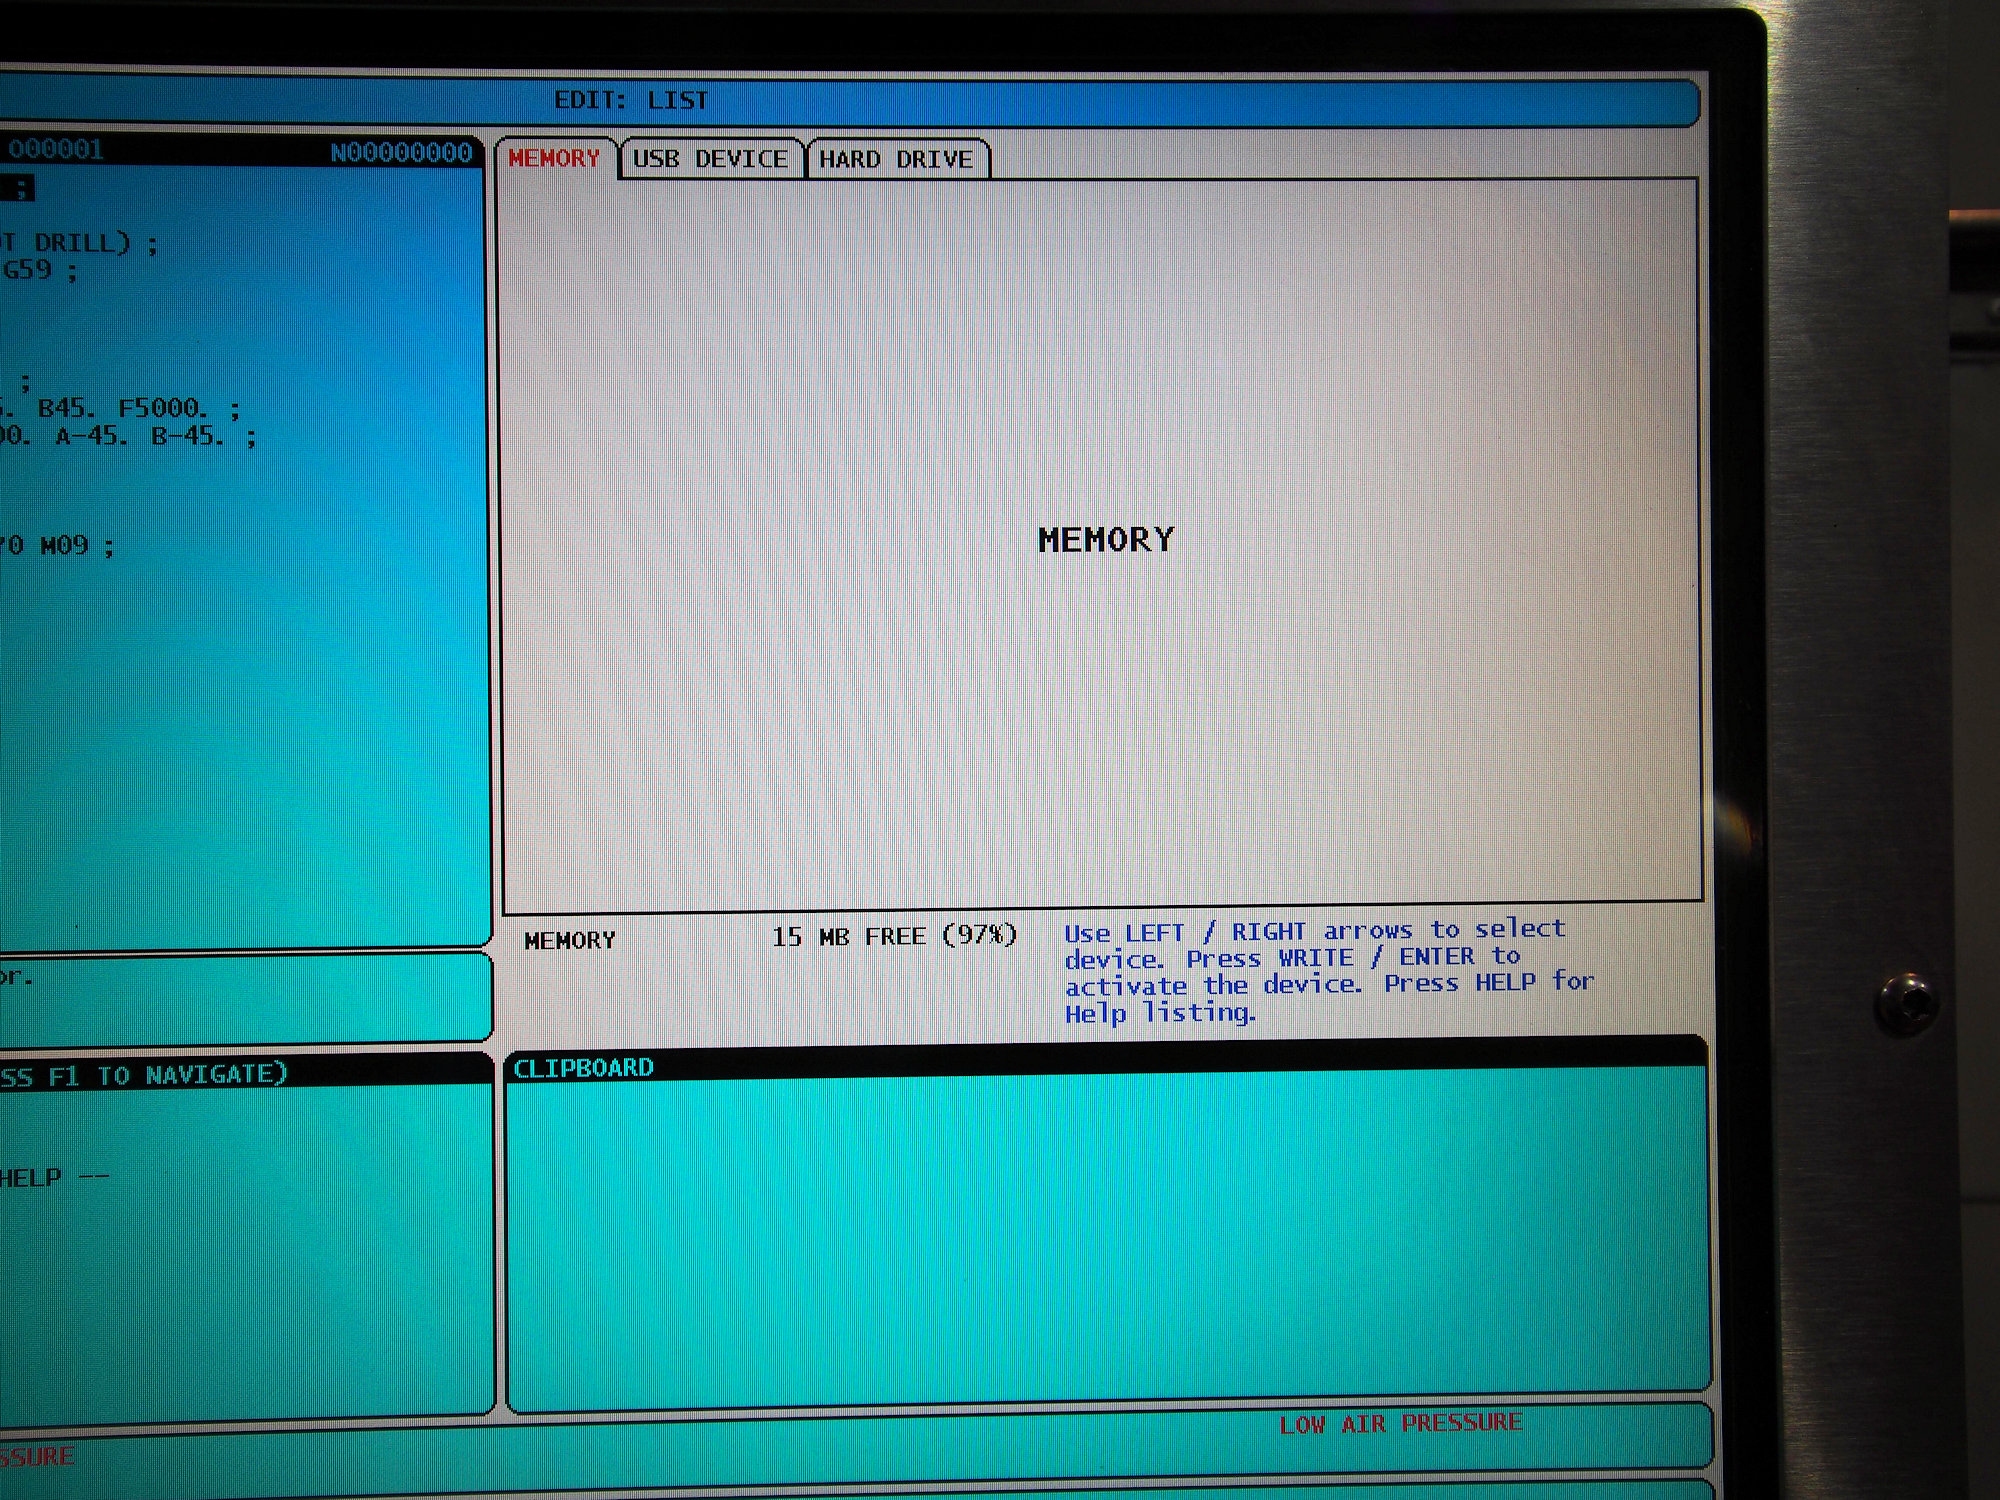Open the HARD DRIVE tab
The height and width of the screenshot is (1500, 2000).
click(x=896, y=160)
